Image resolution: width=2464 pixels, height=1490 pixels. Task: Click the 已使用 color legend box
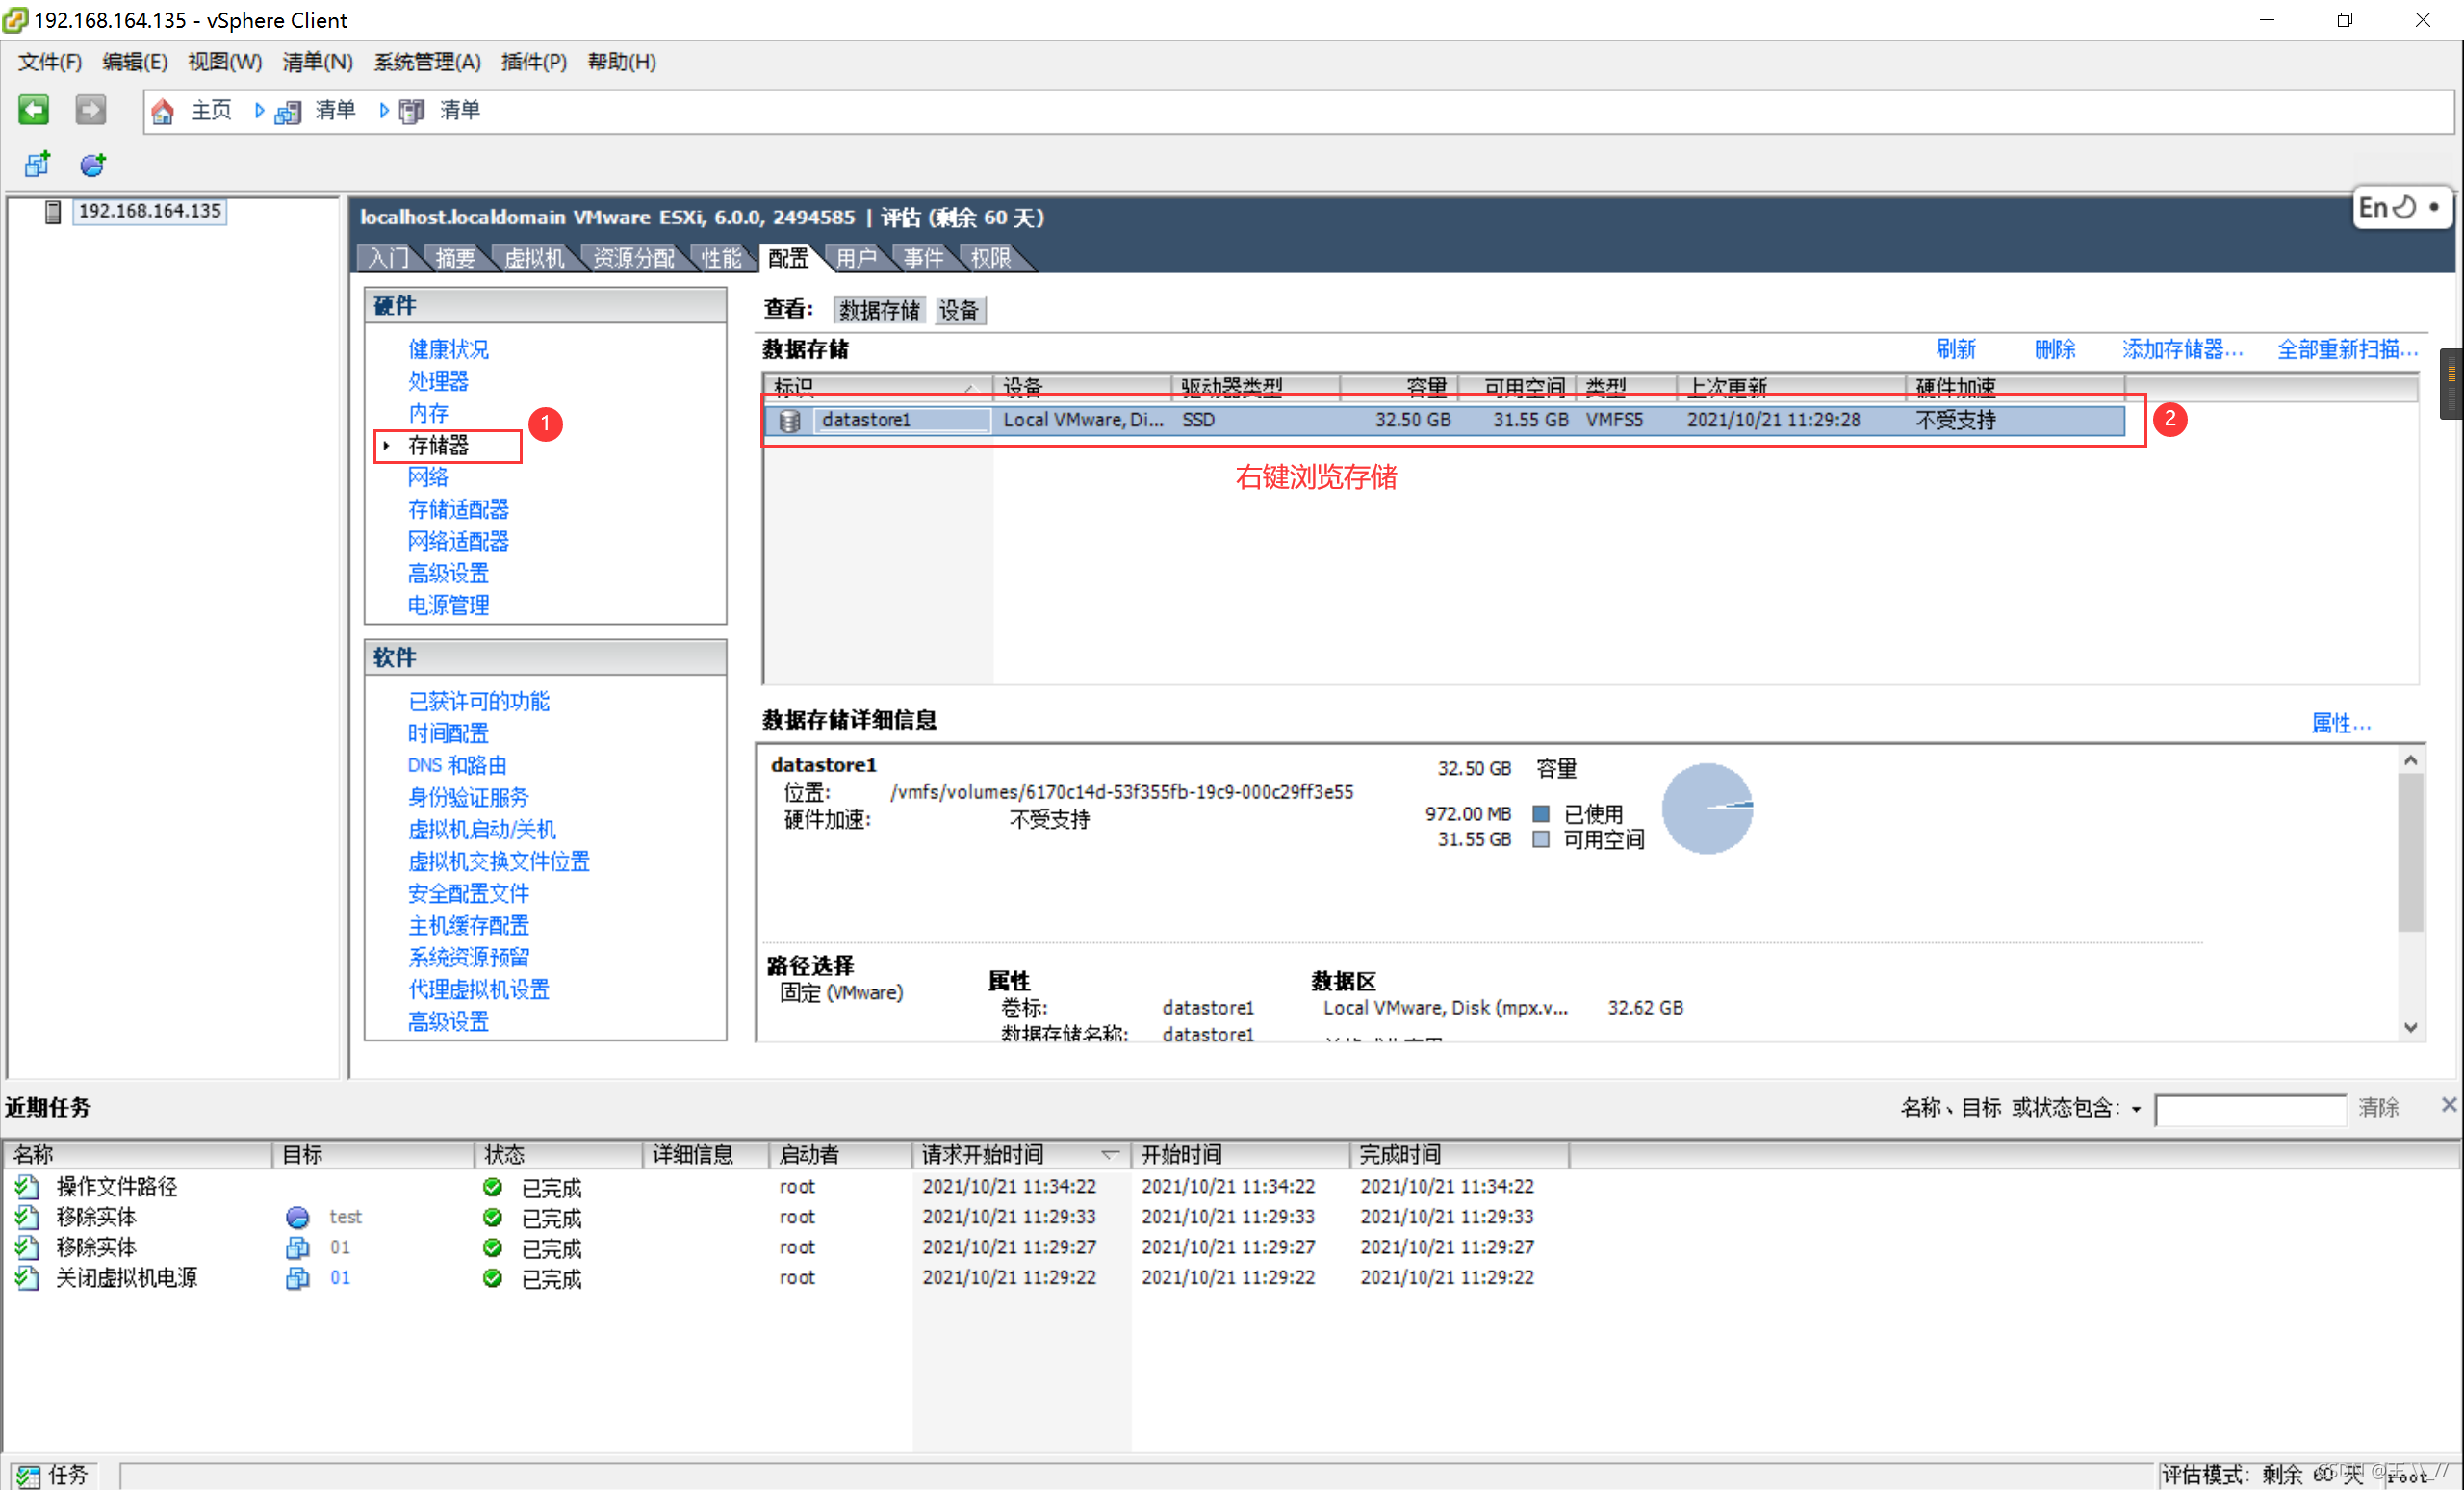coord(1540,813)
